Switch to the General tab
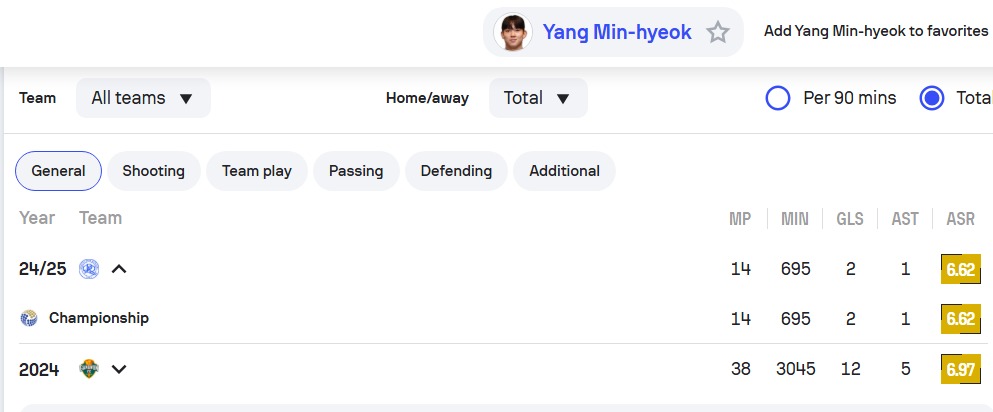 point(58,171)
